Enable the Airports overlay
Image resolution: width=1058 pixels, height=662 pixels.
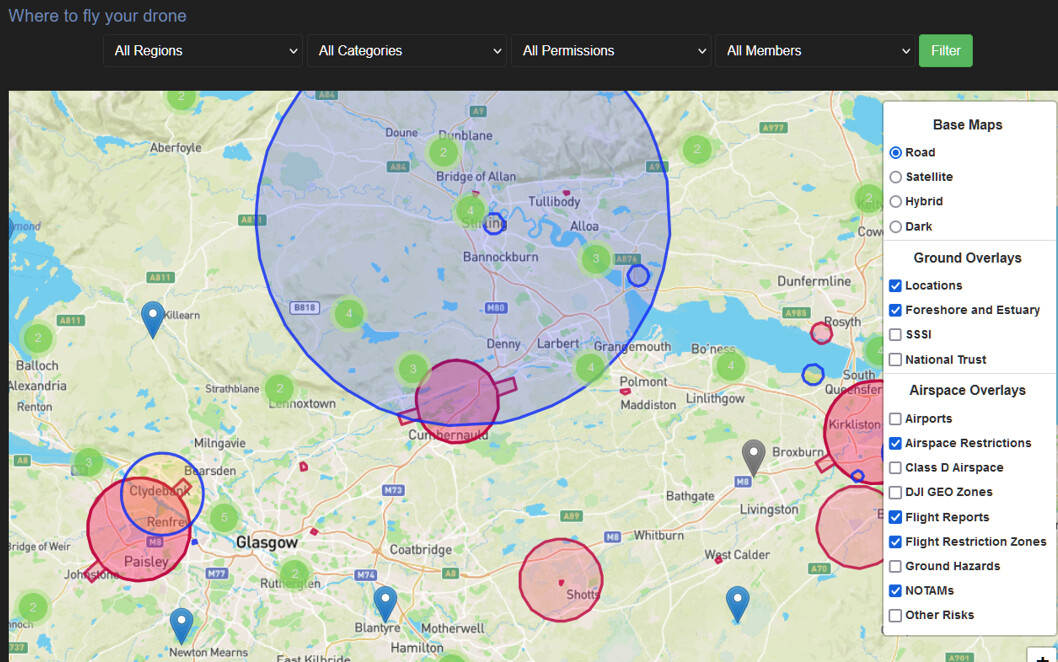(x=895, y=419)
